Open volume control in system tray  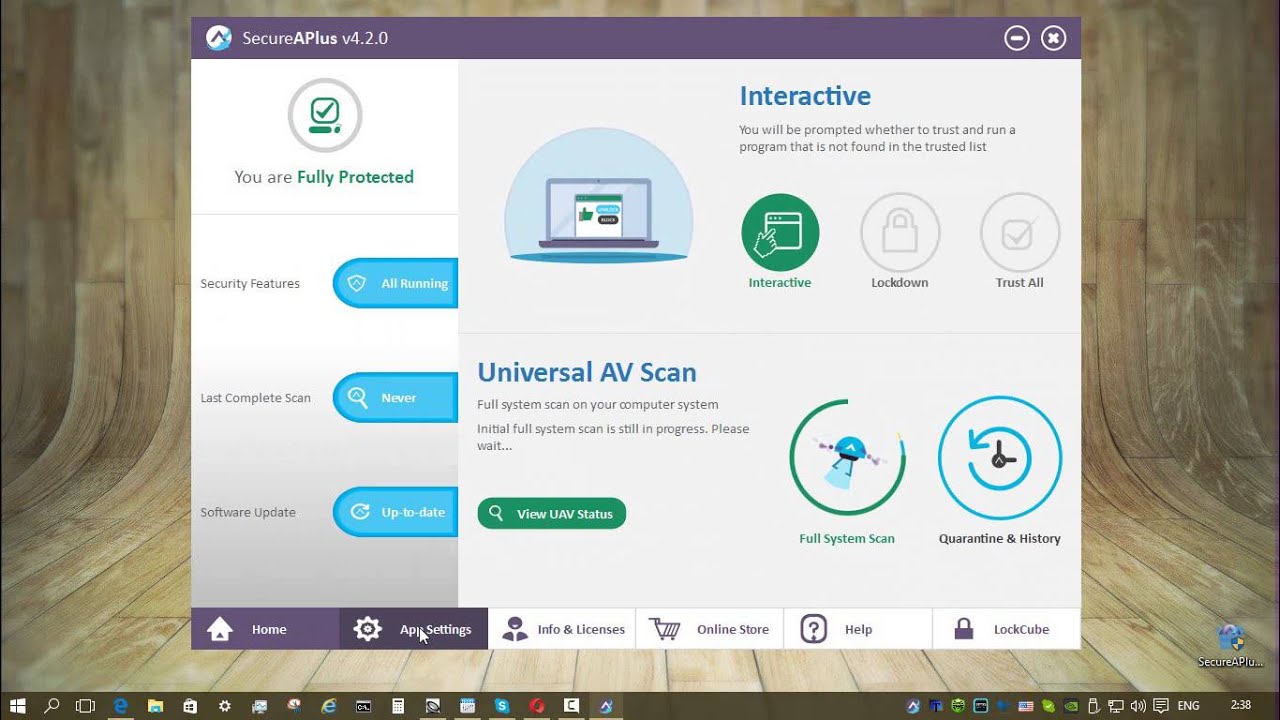pos(1138,705)
